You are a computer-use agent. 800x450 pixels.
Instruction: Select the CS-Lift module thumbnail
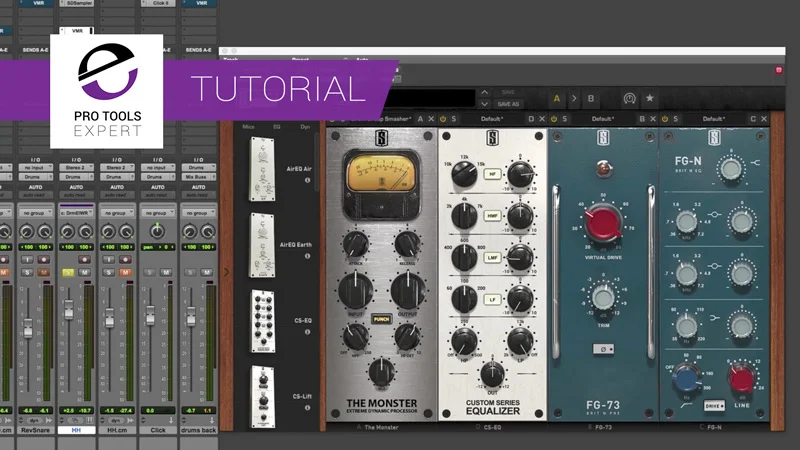click(263, 397)
